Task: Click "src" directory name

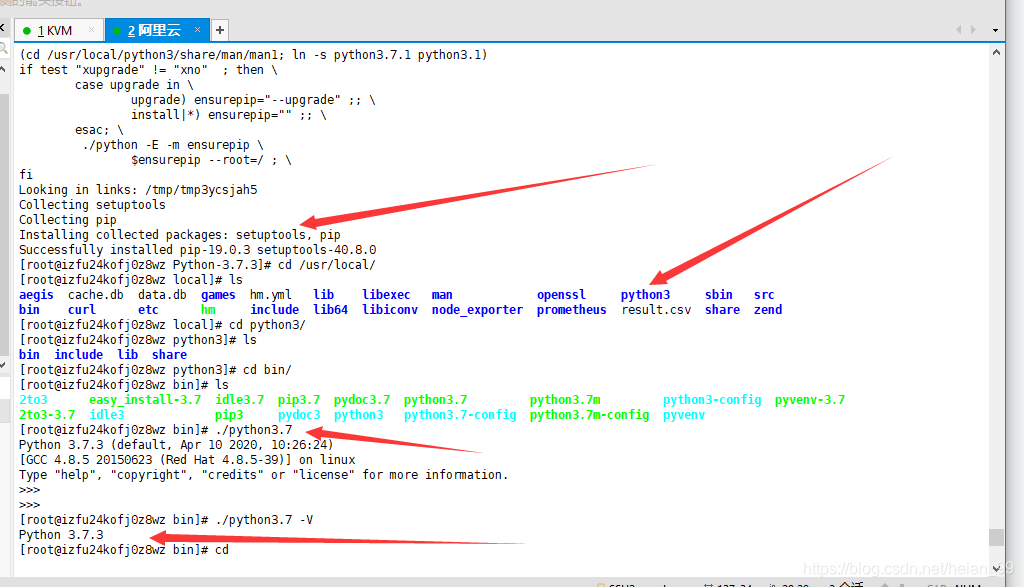Action: (x=764, y=295)
